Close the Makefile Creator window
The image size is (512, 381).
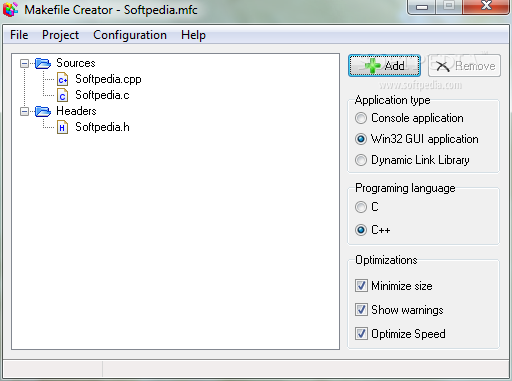pyautogui.click(x=486, y=7)
